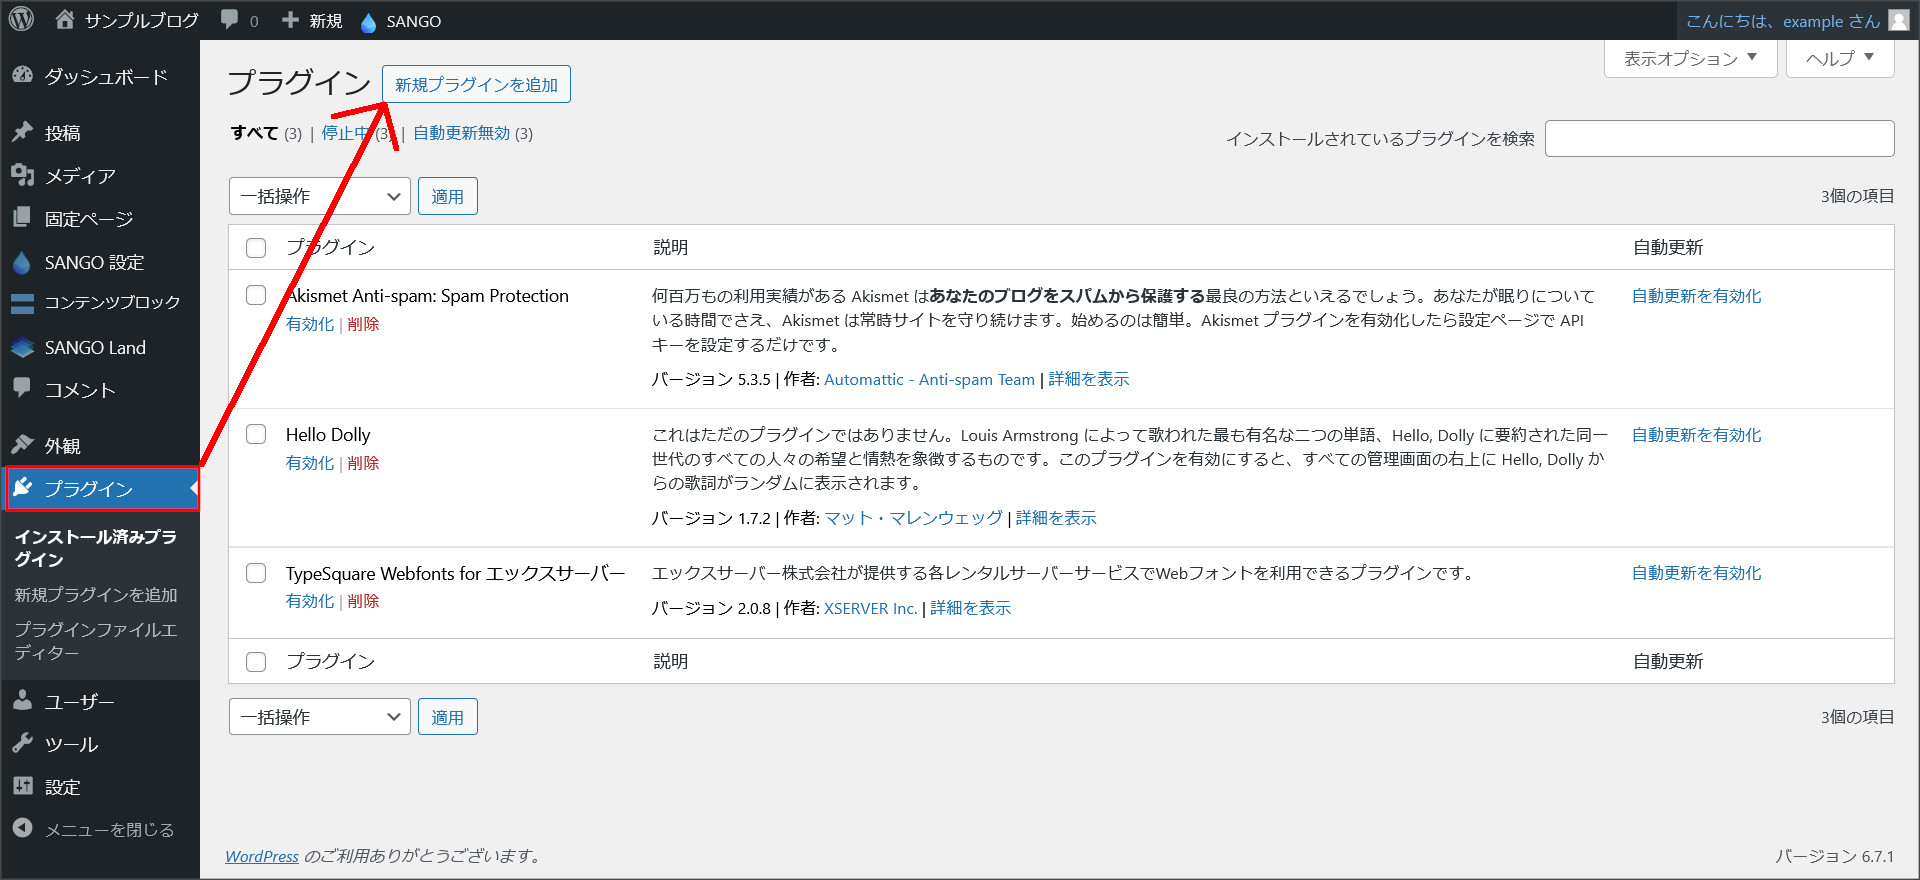Screen dimensions: 1920x880
Task: Tick the TypeSquare Webfonts plugin checkbox
Action: [256, 573]
